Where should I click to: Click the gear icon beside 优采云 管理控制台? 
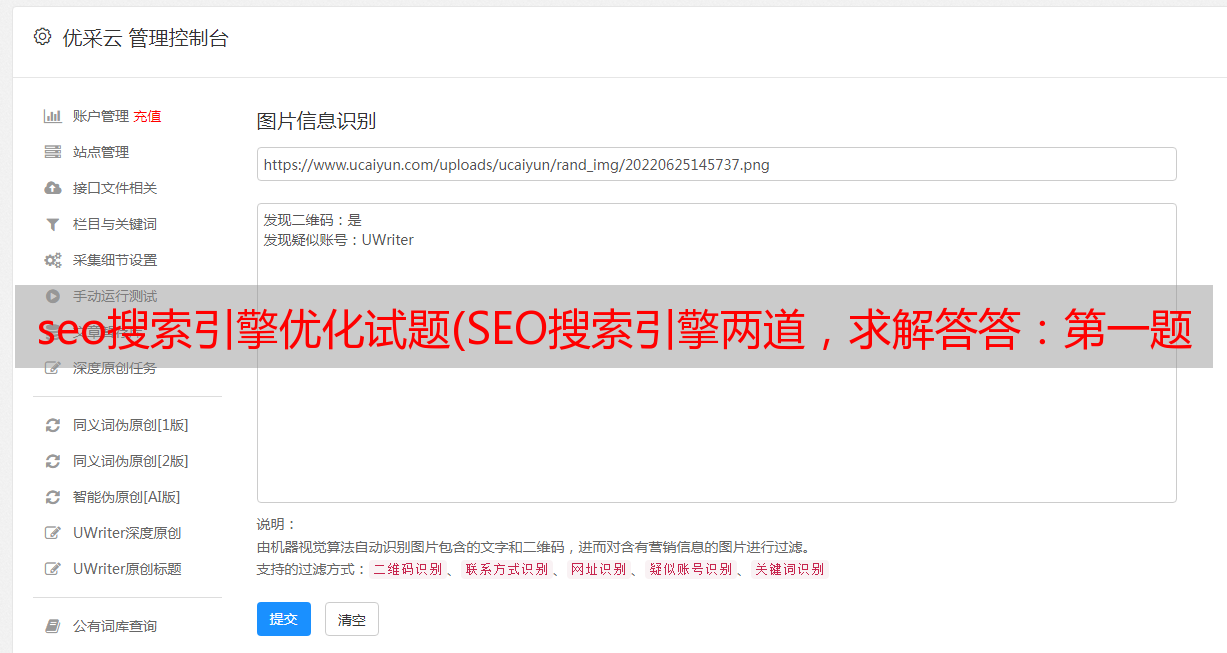pyautogui.click(x=42, y=37)
